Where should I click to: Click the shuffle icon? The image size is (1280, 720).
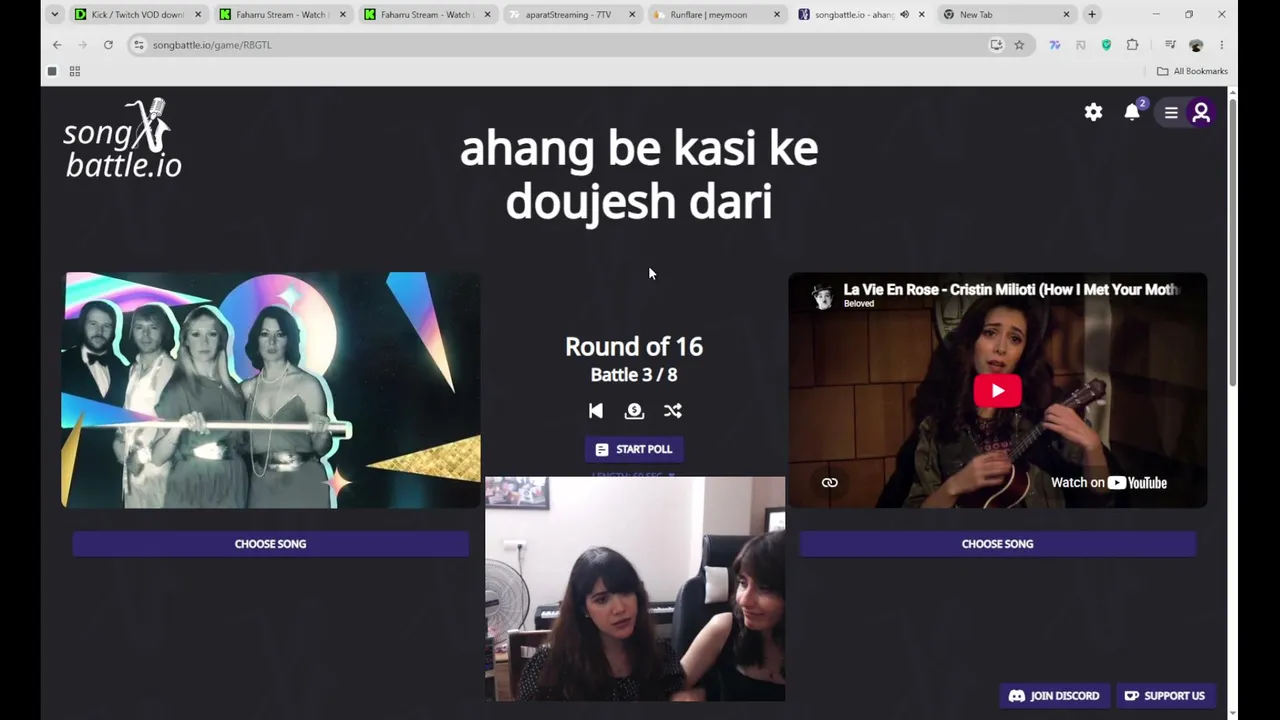coord(673,411)
